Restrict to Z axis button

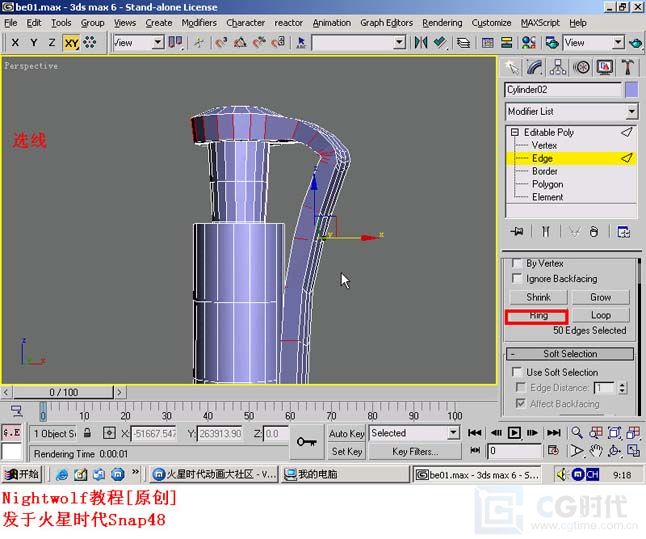[x=52, y=42]
